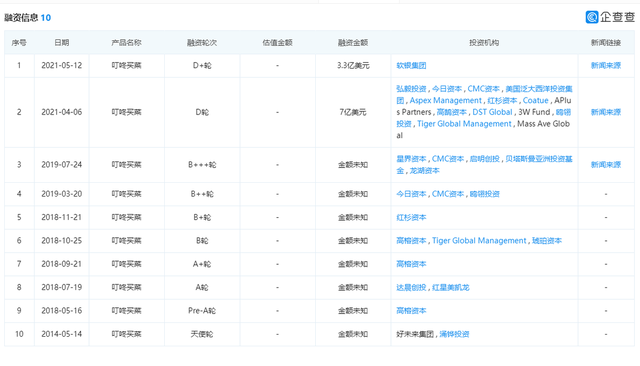Select the date cell 2014-05-14

coord(62,334)
